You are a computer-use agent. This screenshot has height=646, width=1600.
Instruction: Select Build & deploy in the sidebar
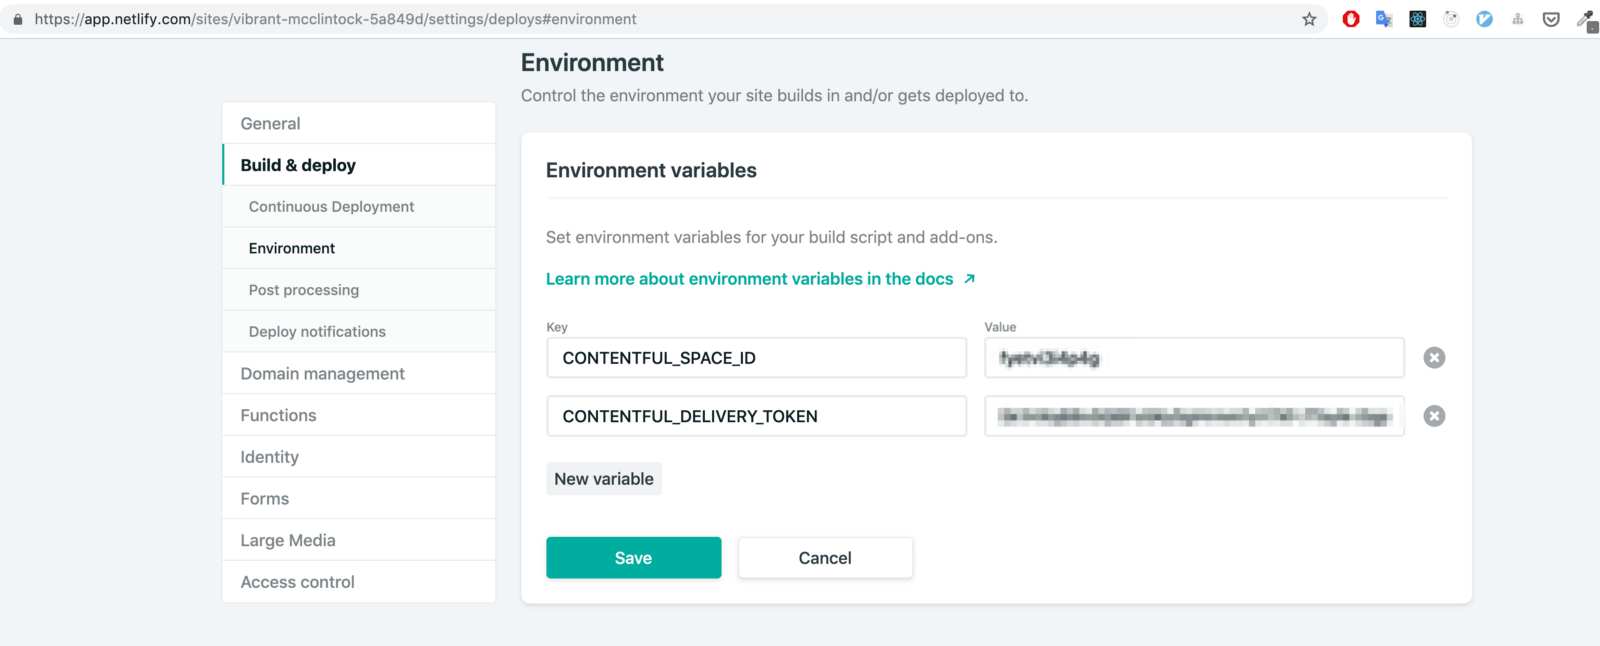[359, 165]
